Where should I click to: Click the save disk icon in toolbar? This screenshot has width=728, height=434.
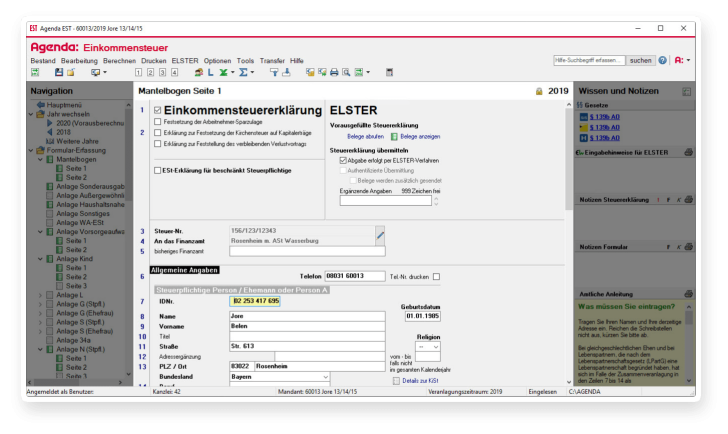[59, 73]
